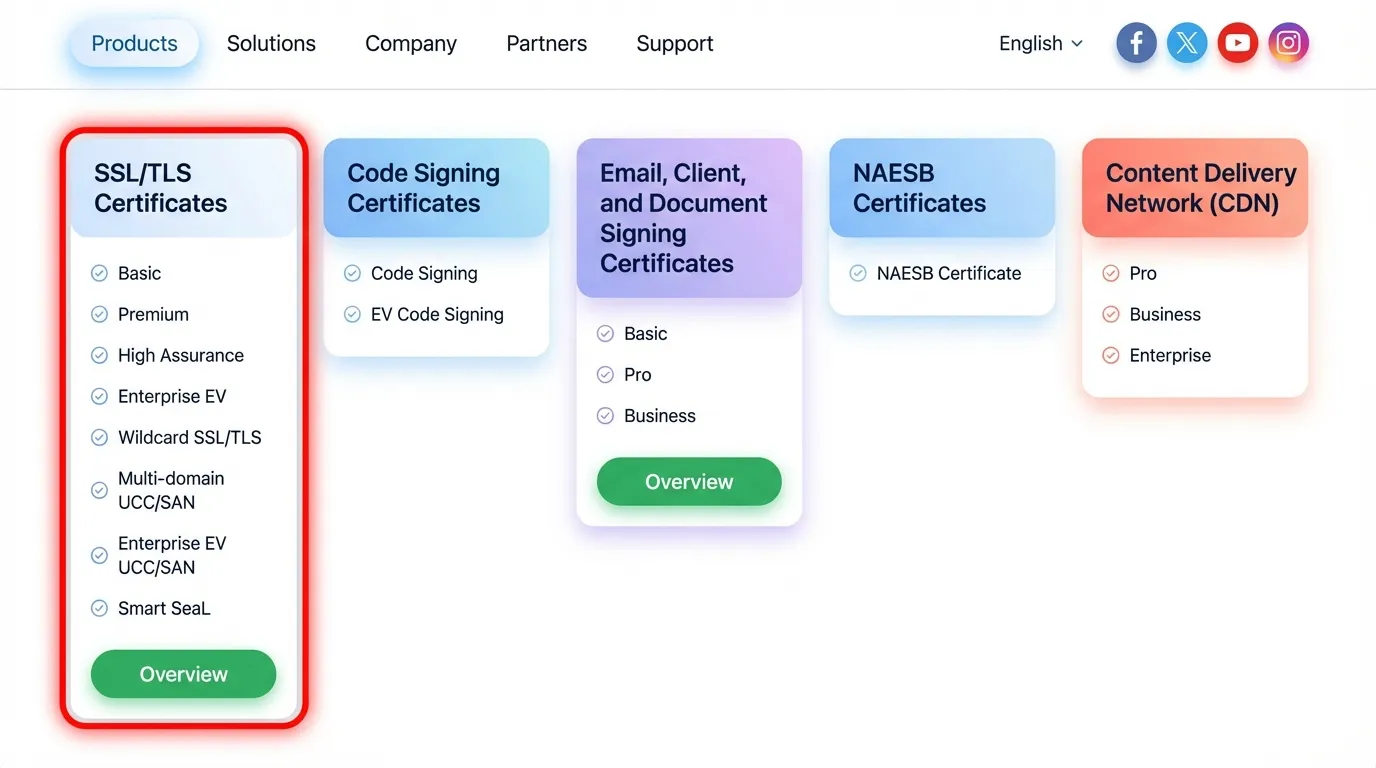Select the Wildcard SSL/TLS option

pyautogui.click(x=189, y=437)
